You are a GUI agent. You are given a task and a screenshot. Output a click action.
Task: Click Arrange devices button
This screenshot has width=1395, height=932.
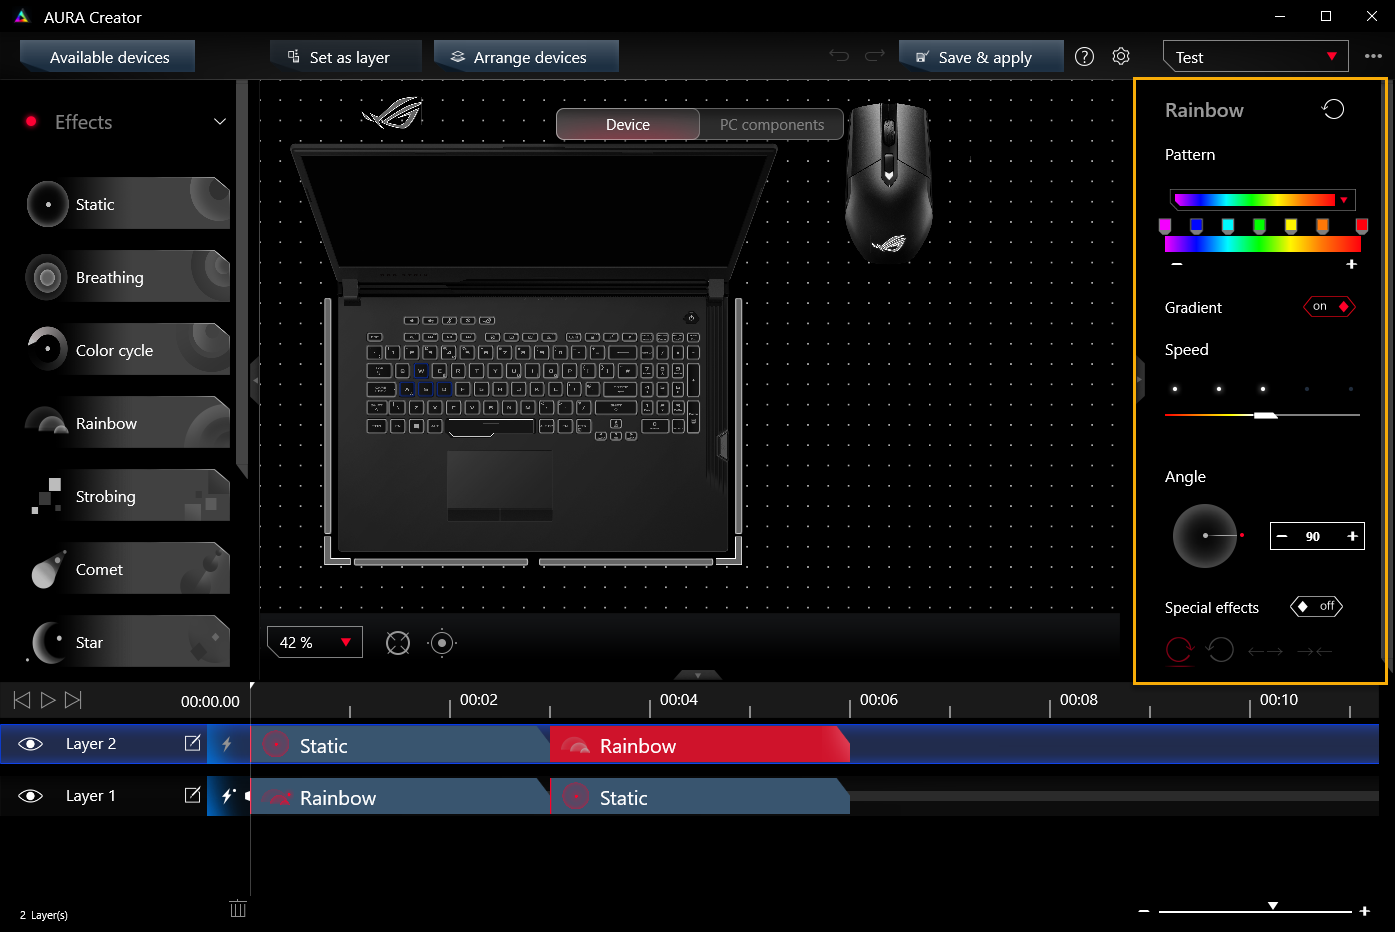click(527, 57)
